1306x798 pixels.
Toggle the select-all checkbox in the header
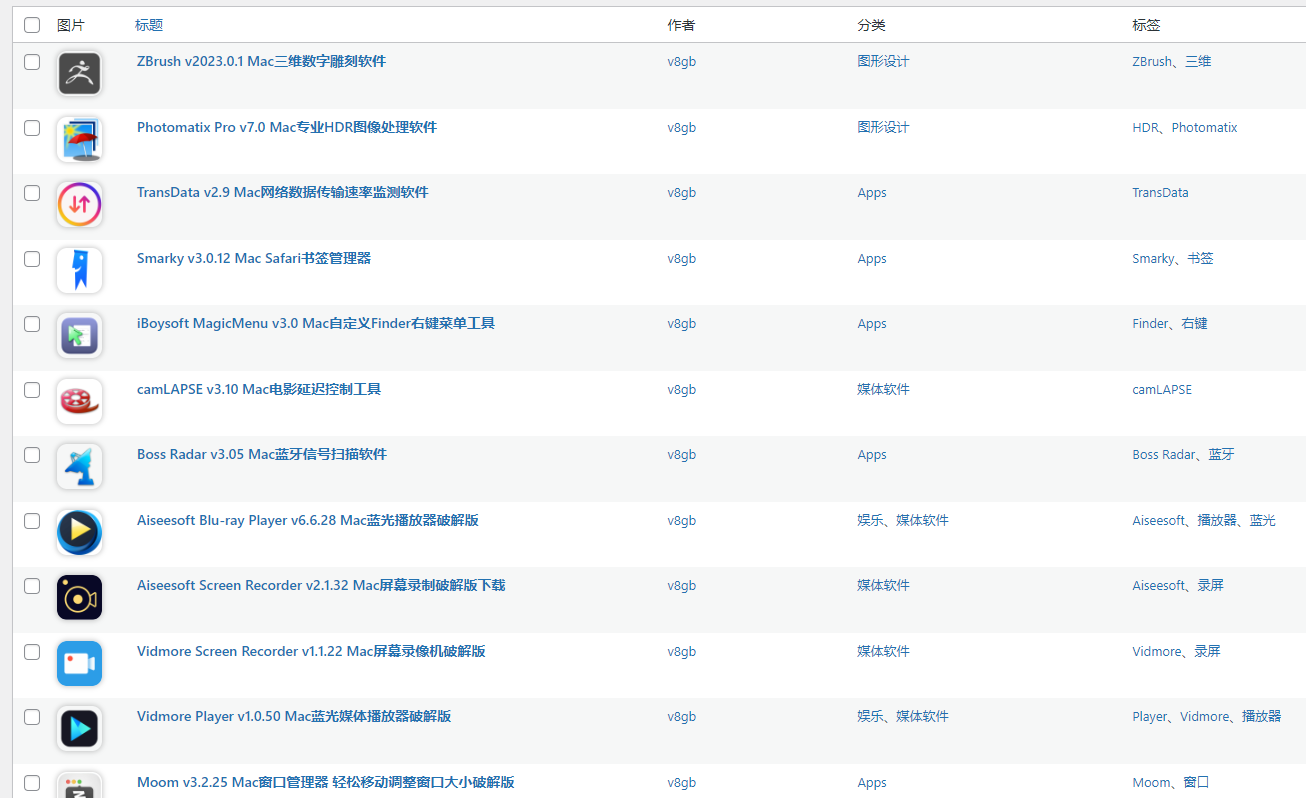pyautogui.click(x=31, y=24)
